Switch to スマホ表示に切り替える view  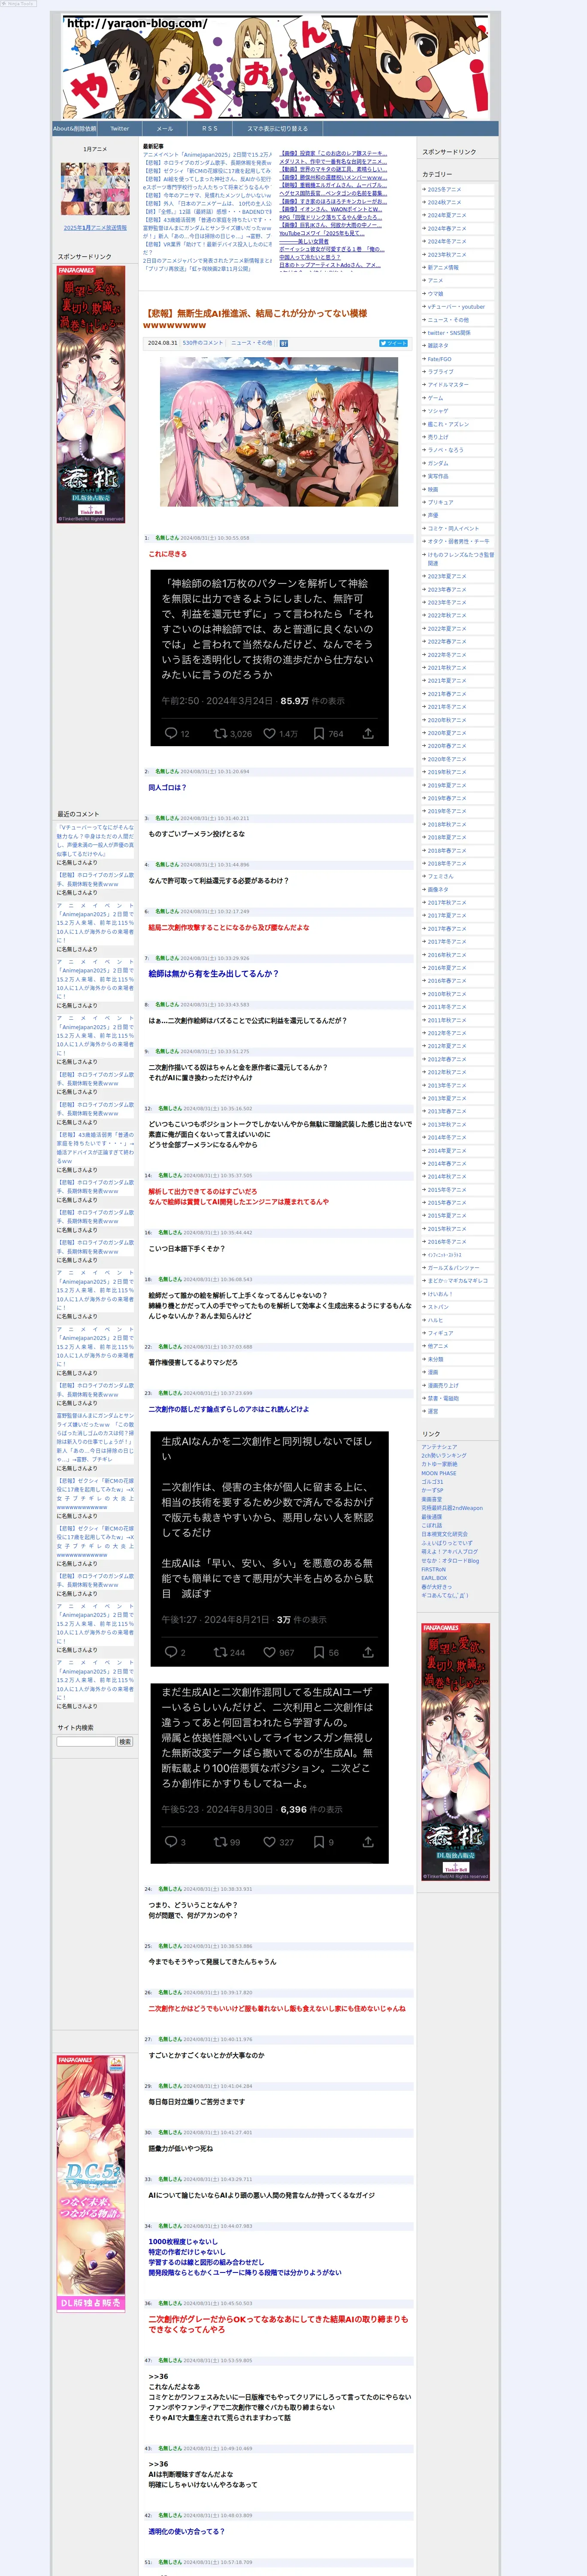tap(278, 129)
